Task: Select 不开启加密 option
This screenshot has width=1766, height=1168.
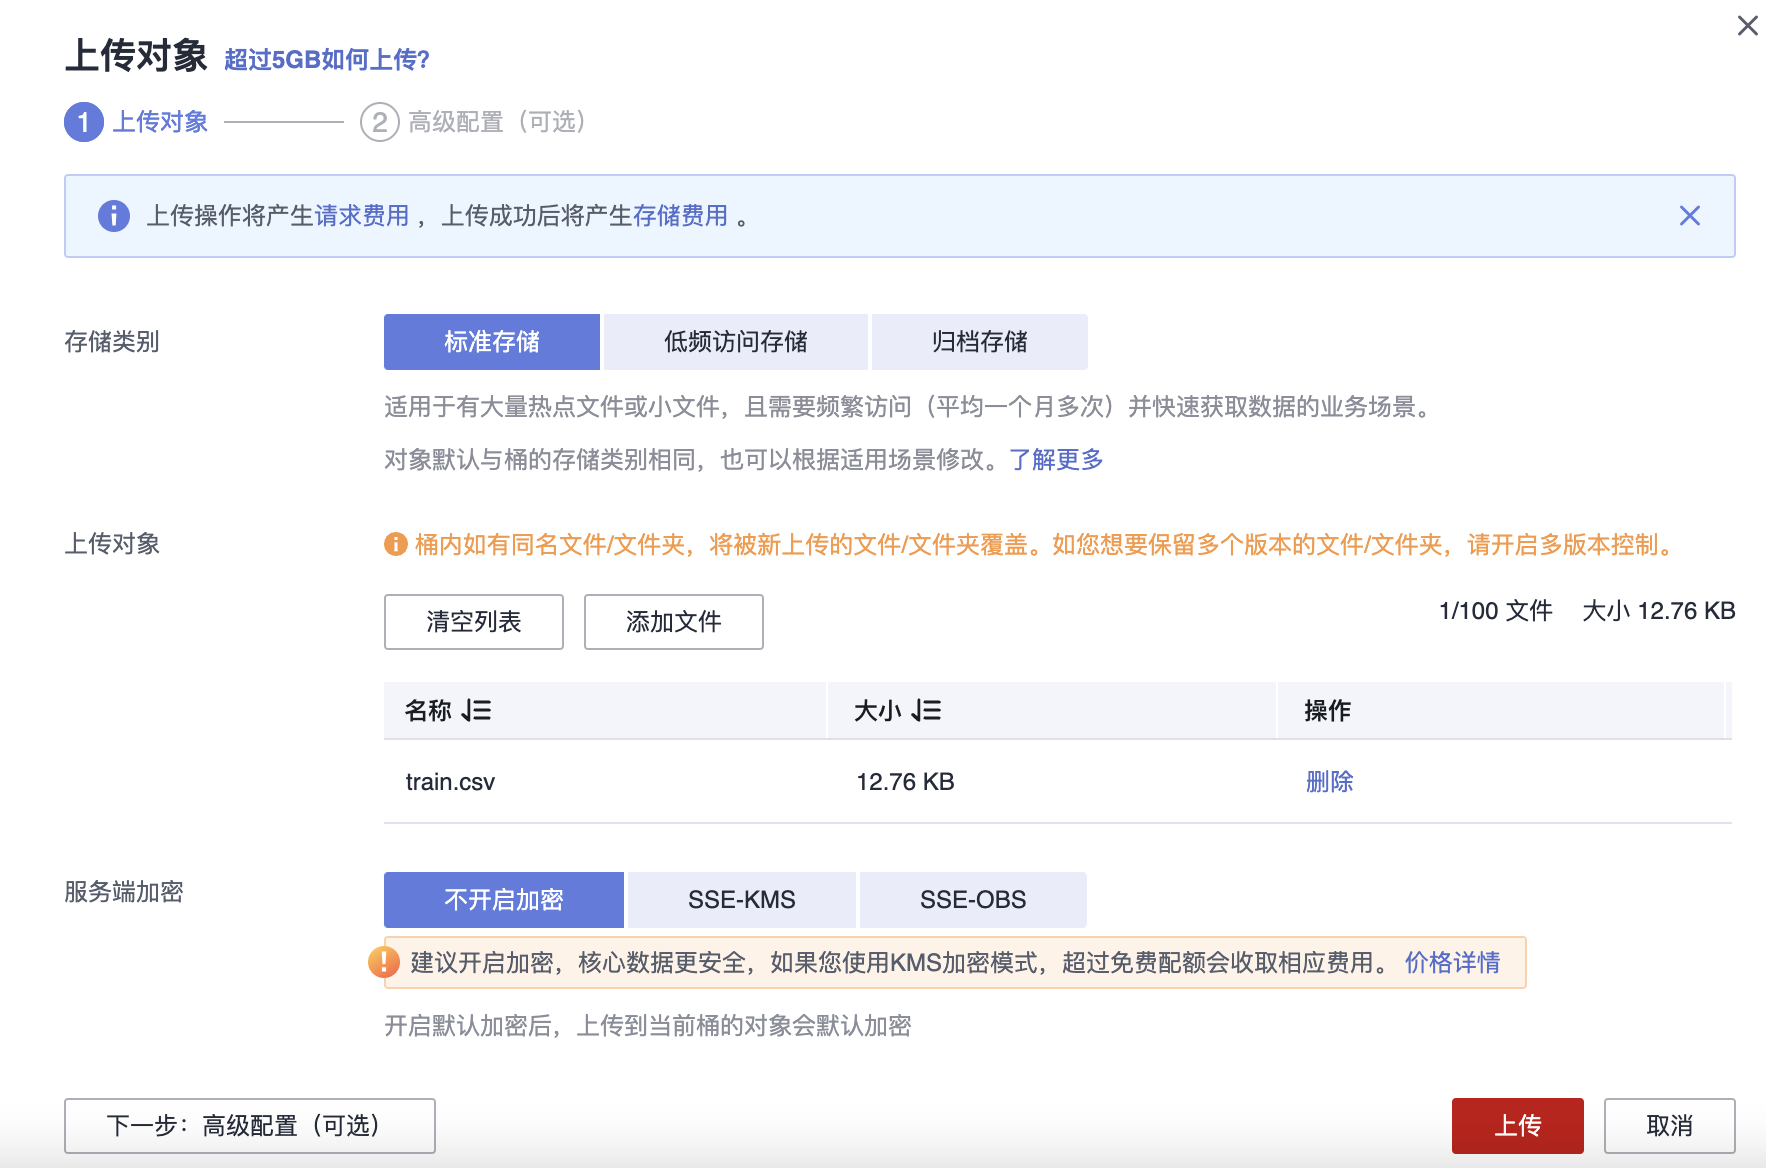Action: pos(503,900)
